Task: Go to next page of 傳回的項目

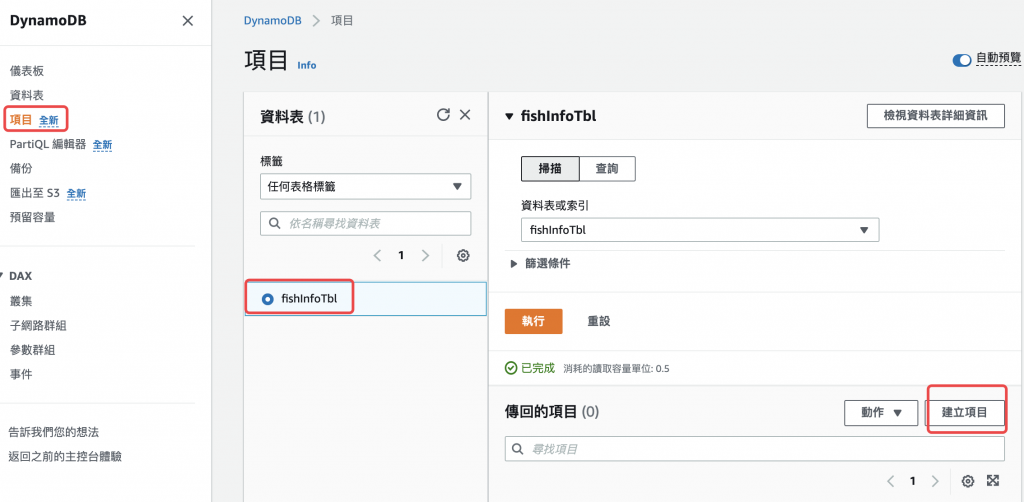Action: 935,481
